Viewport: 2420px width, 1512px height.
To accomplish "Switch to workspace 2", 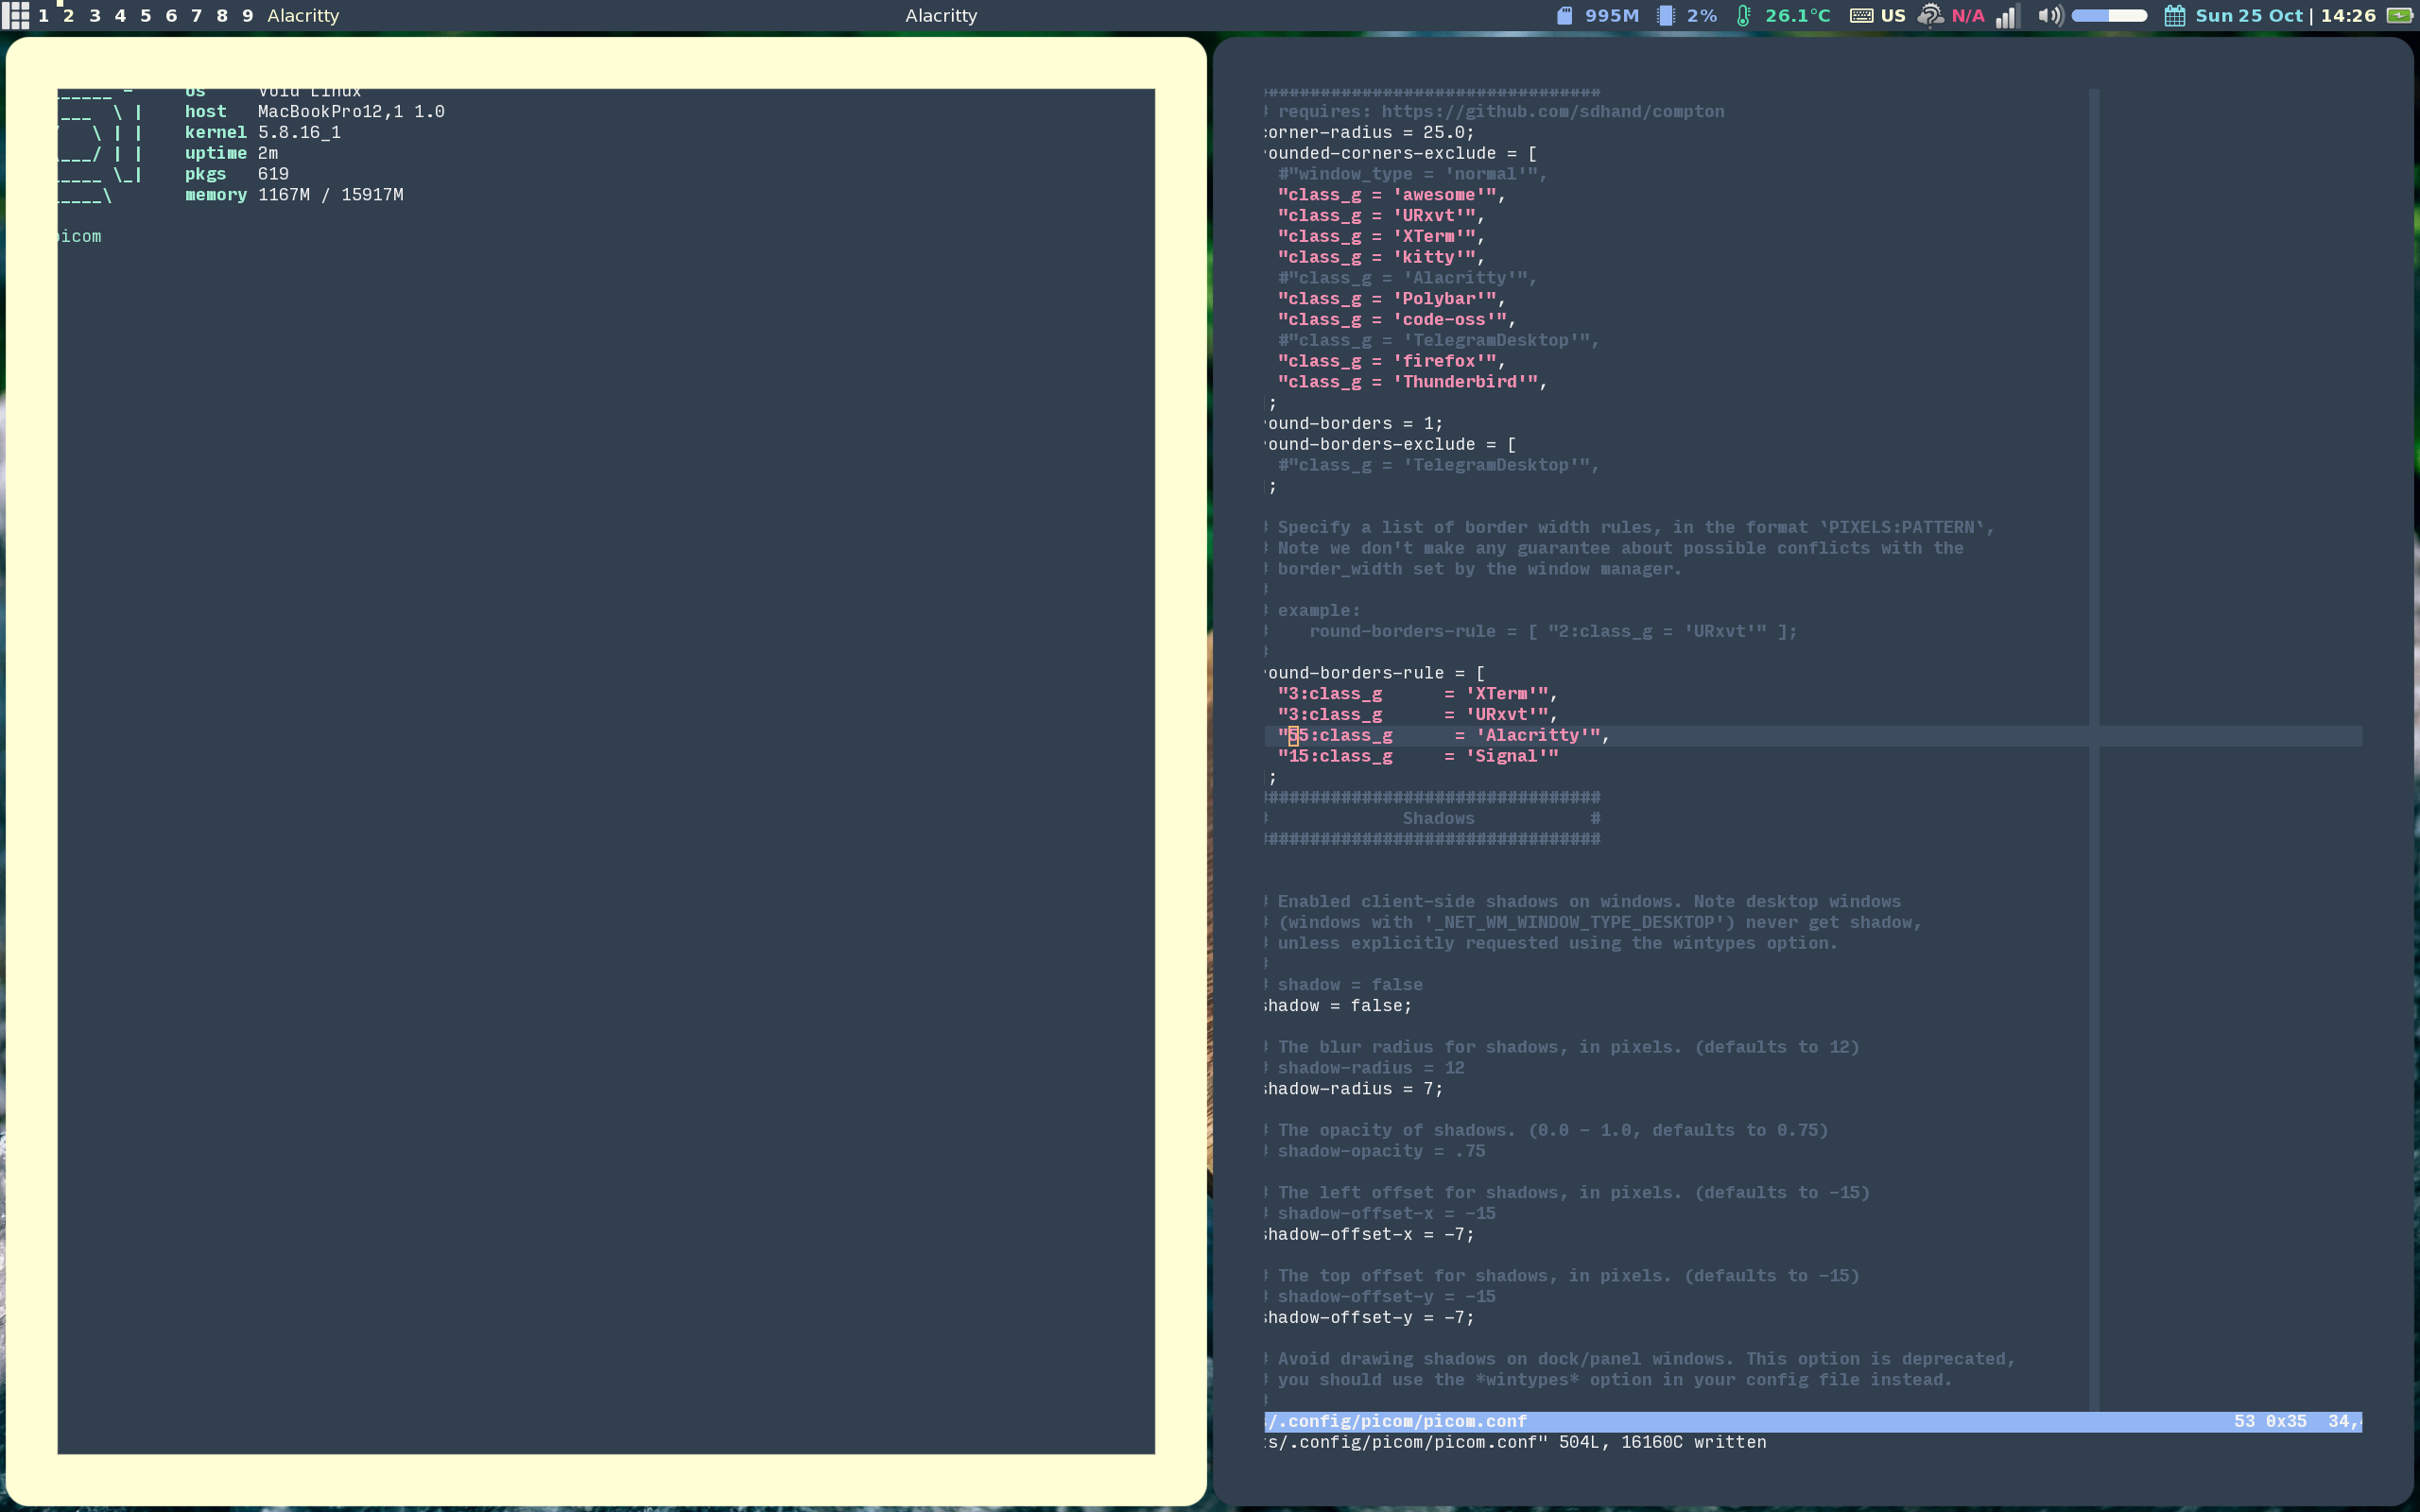I will tap(69, 15).
